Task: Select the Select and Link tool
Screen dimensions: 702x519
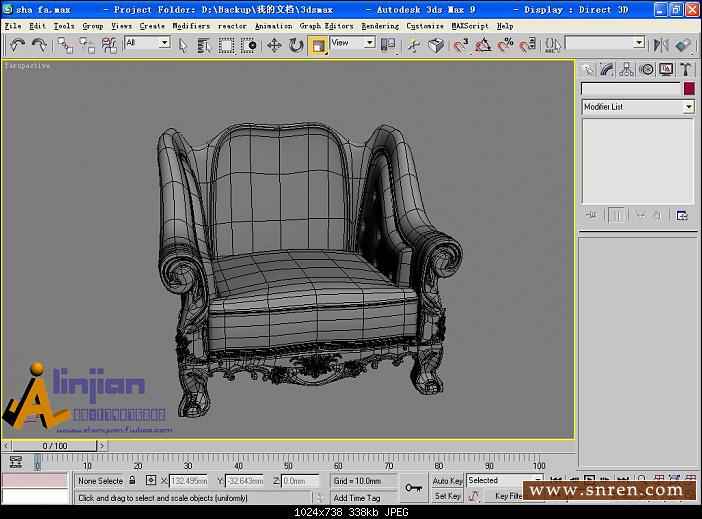Action: (x=65, y=45)
